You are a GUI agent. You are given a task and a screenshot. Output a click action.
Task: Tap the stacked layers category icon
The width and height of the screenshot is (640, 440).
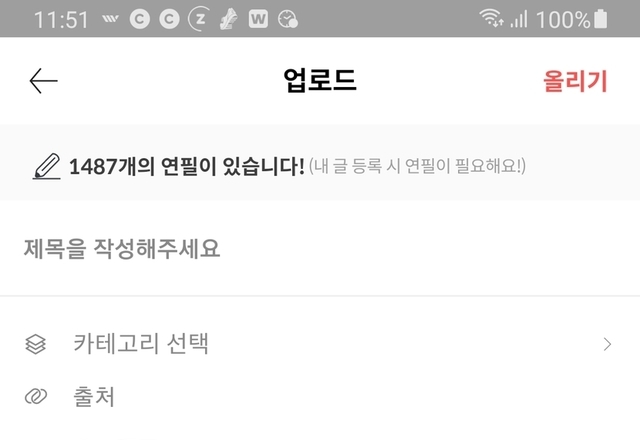[x=36, y=344]
